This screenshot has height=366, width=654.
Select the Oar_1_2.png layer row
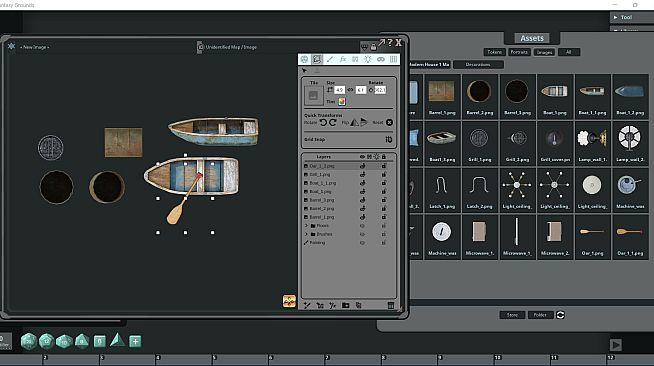click(x=348, y=166)
